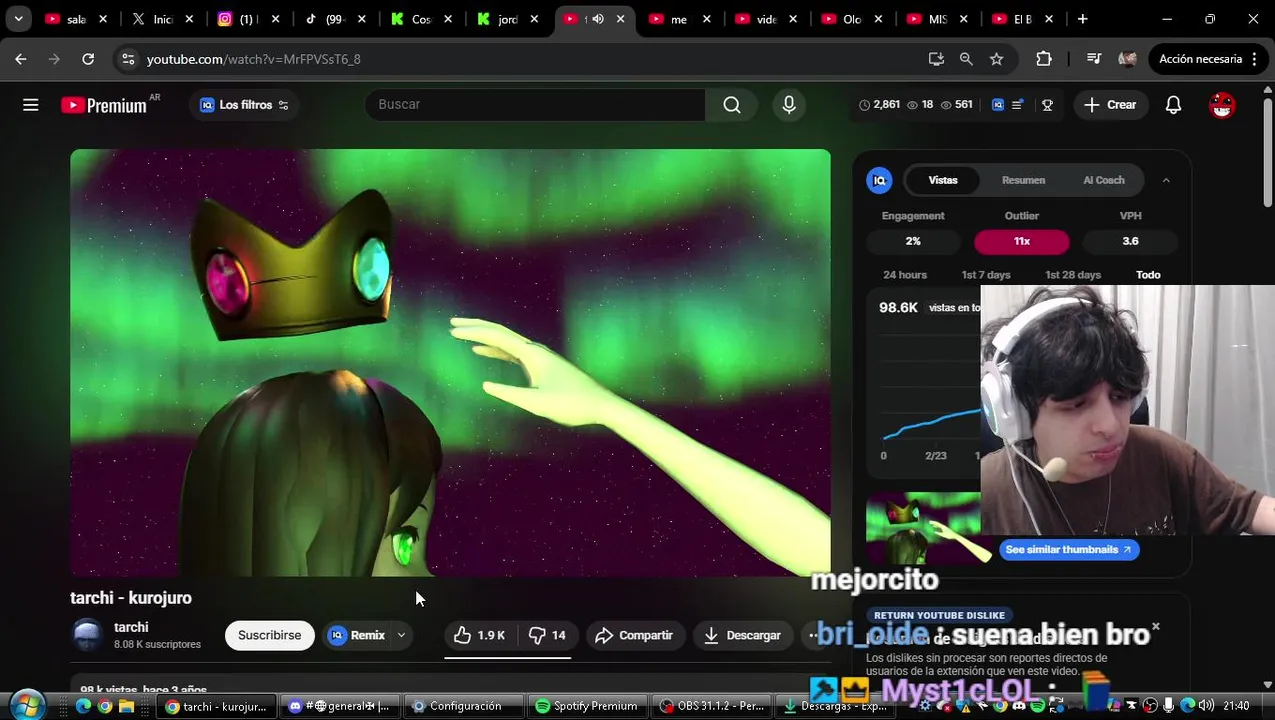Select the Vistas tab in vidIQ panel
1275x720 pixels.
[x=943, y=180]
